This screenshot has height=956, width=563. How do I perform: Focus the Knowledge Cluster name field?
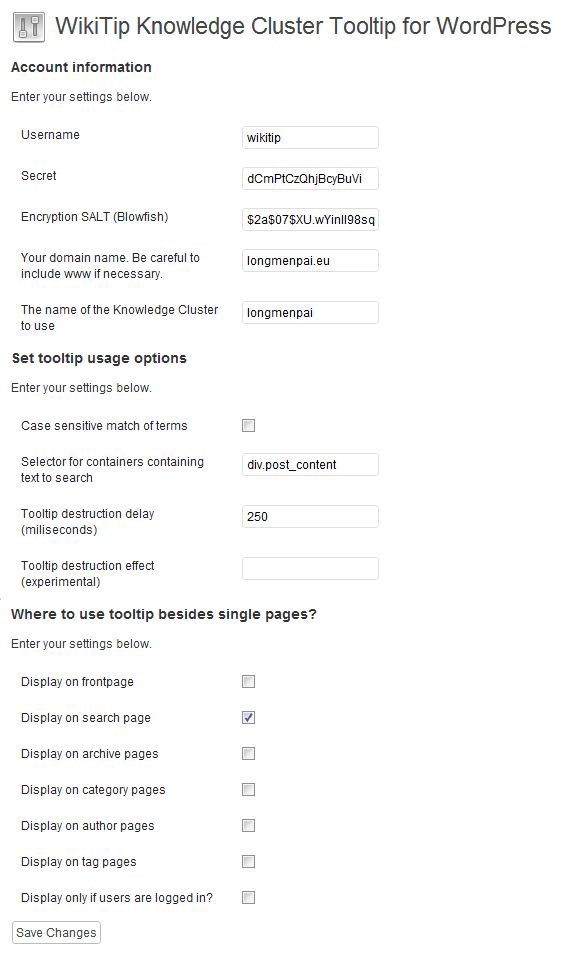(310, 313)
